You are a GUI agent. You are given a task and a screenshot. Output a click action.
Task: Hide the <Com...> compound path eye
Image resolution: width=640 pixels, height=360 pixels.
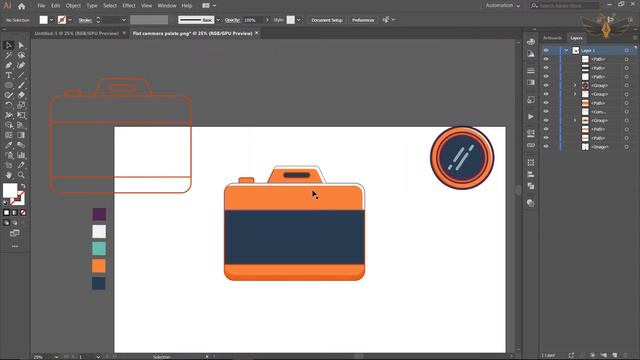(546, 111)
